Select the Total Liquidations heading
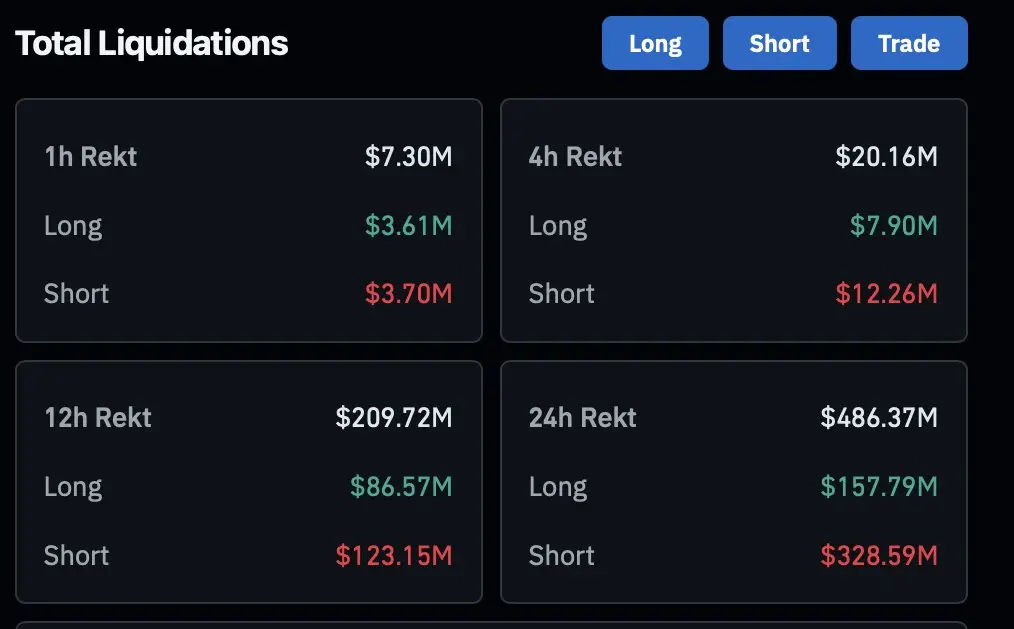Image resolution: width=1014 pixels, height=629 pixels. 152,43
